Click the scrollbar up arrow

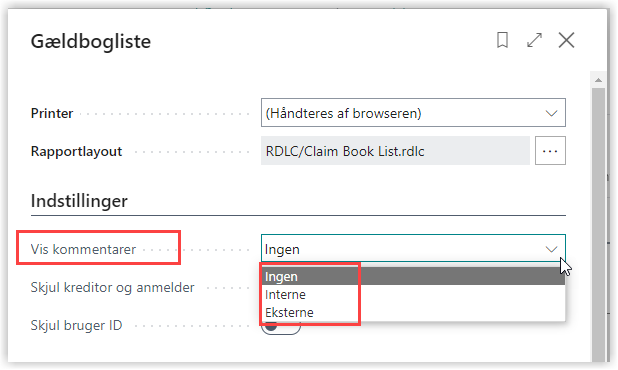[x=598, y=80]
